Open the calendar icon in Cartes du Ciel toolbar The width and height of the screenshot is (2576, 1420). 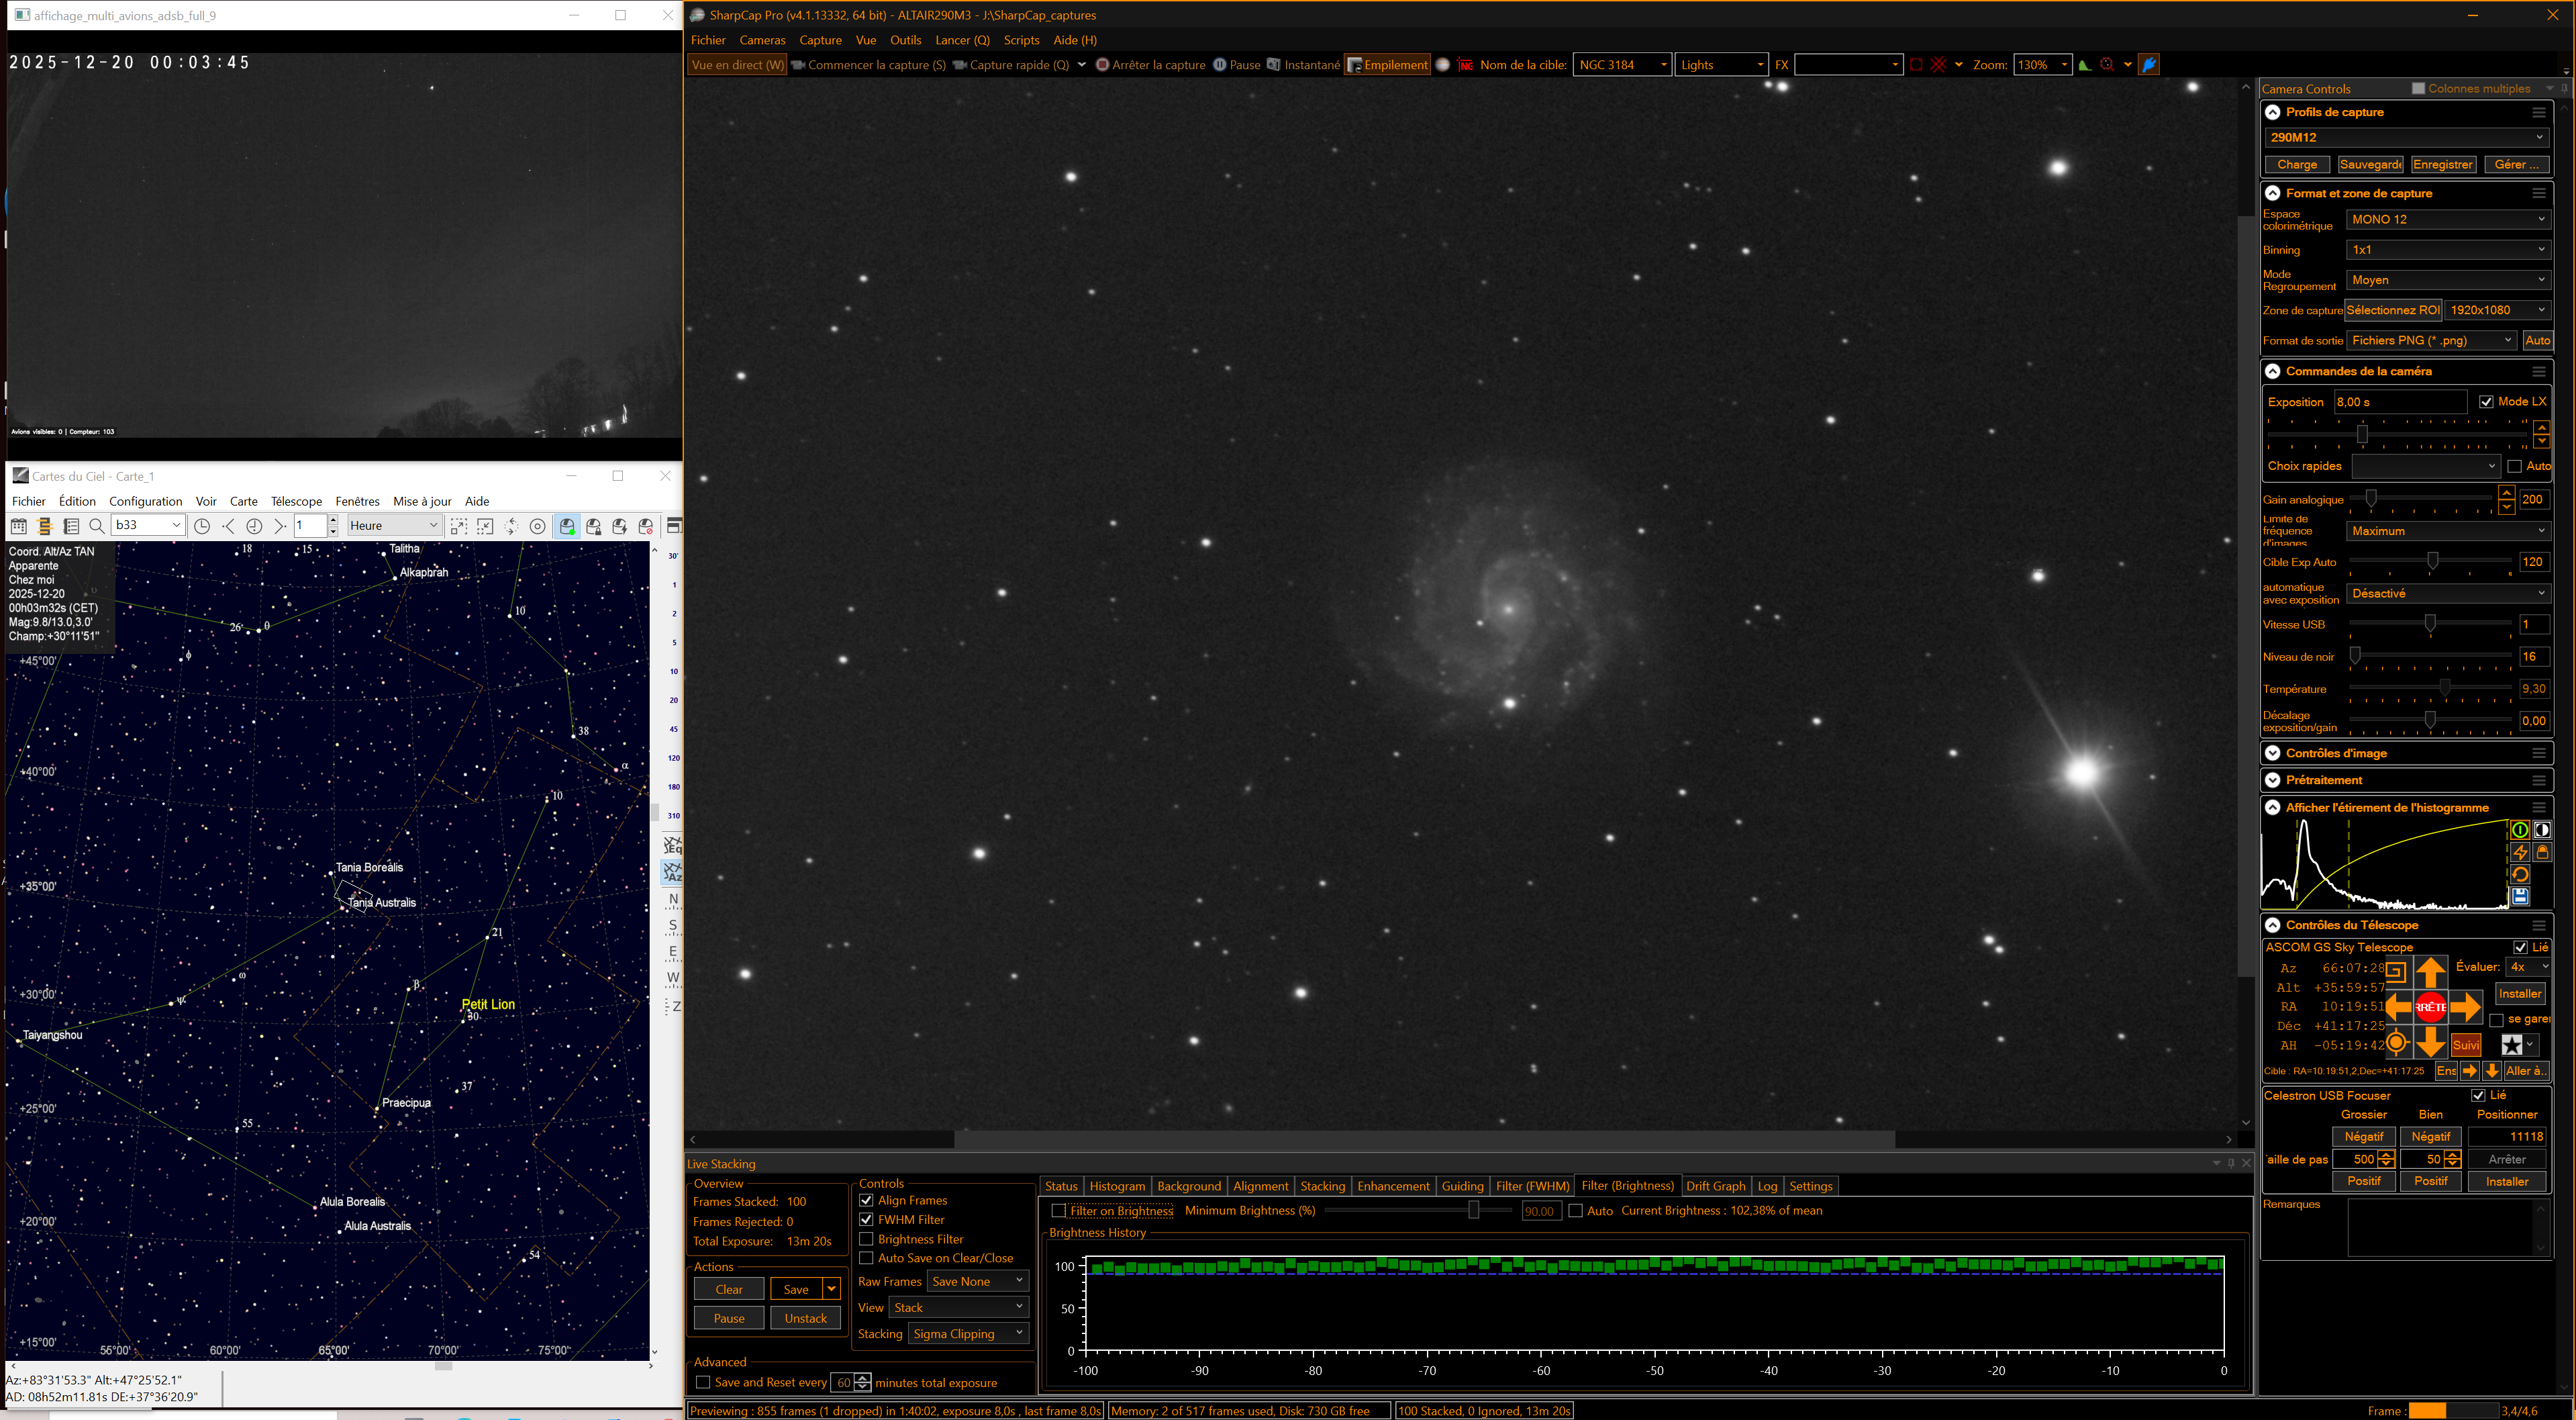18,526
